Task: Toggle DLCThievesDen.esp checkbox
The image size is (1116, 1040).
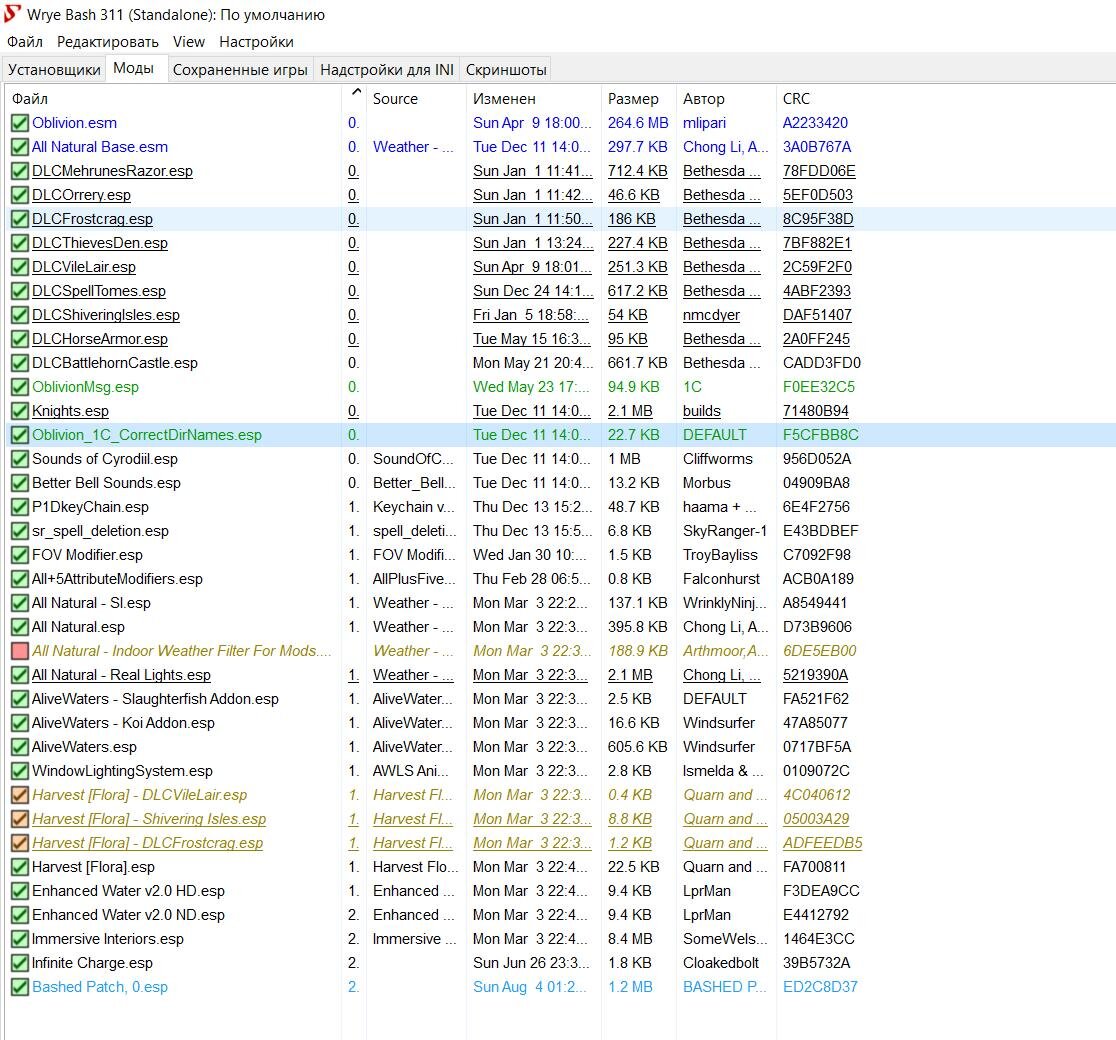Action: click(x=20, y=243)
